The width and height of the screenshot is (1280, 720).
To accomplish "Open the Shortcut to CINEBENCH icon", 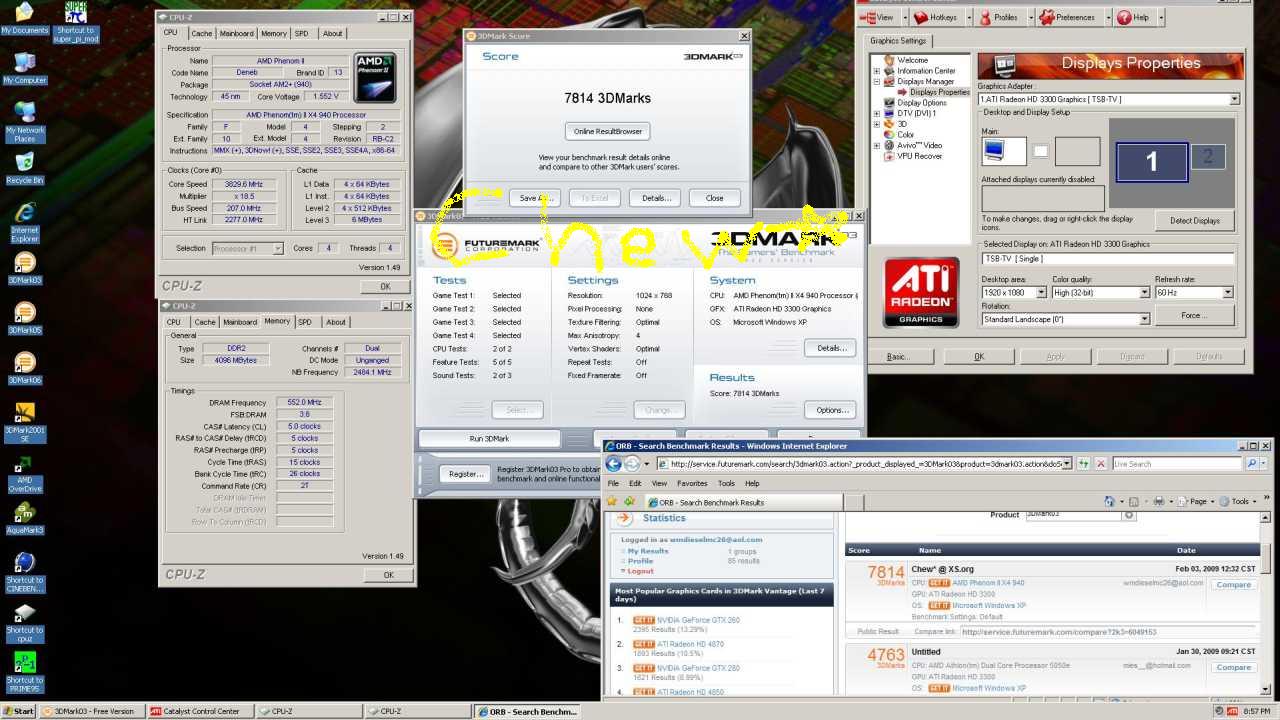I will point(25,572).
